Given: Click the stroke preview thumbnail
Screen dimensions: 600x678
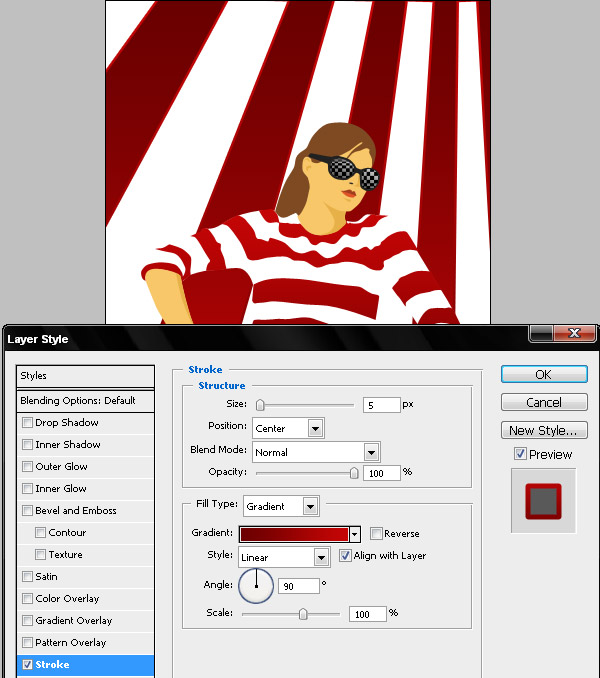Looking at the screenshot, I should [544, 501].
